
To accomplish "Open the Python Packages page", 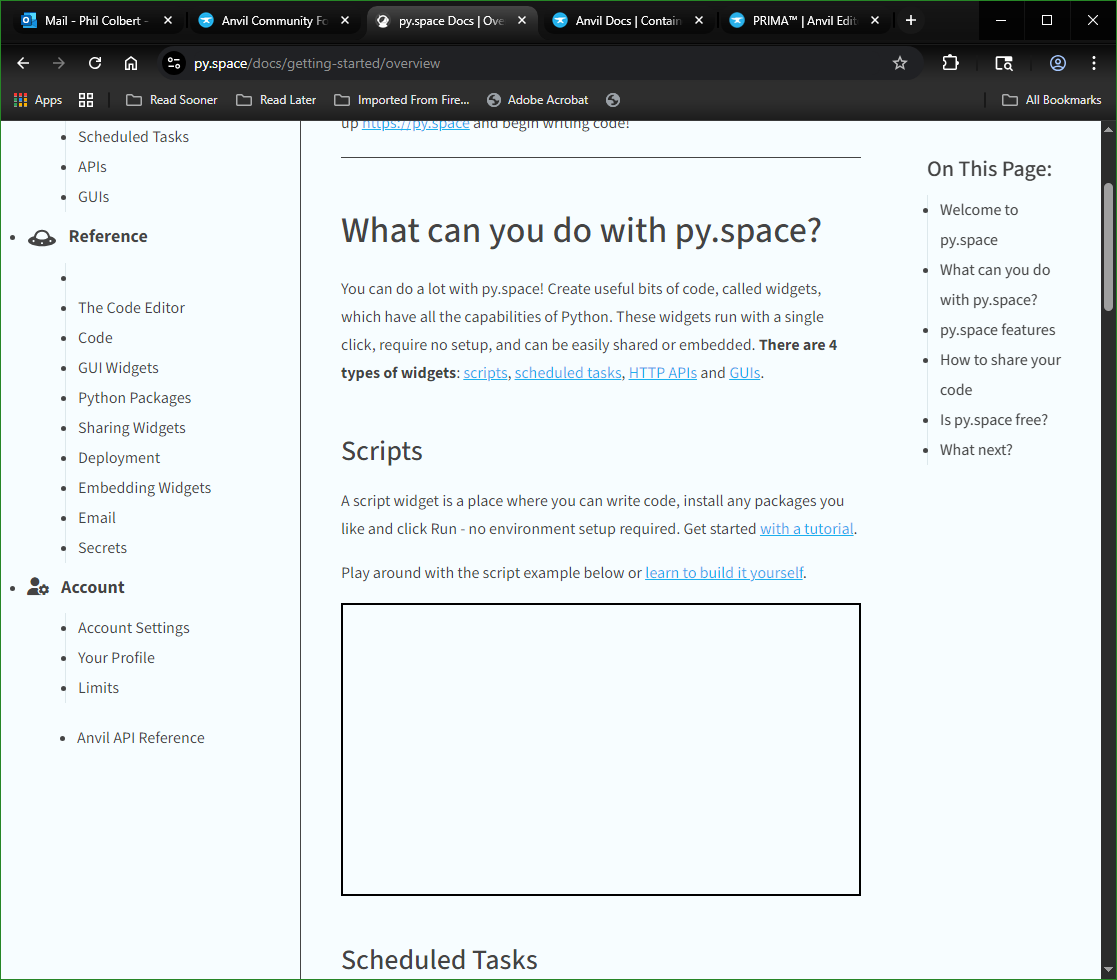I will tap(135, 397).
